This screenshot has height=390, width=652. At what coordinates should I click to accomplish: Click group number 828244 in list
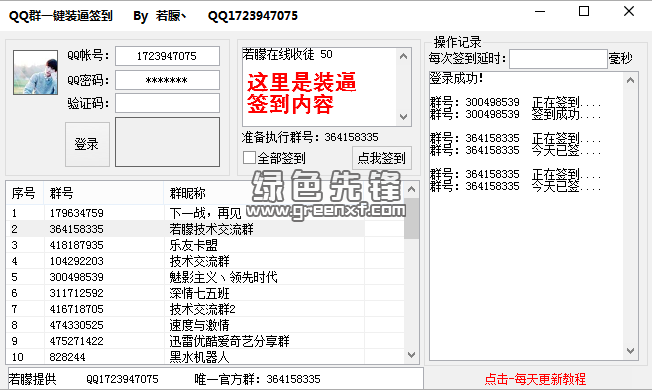67,357
